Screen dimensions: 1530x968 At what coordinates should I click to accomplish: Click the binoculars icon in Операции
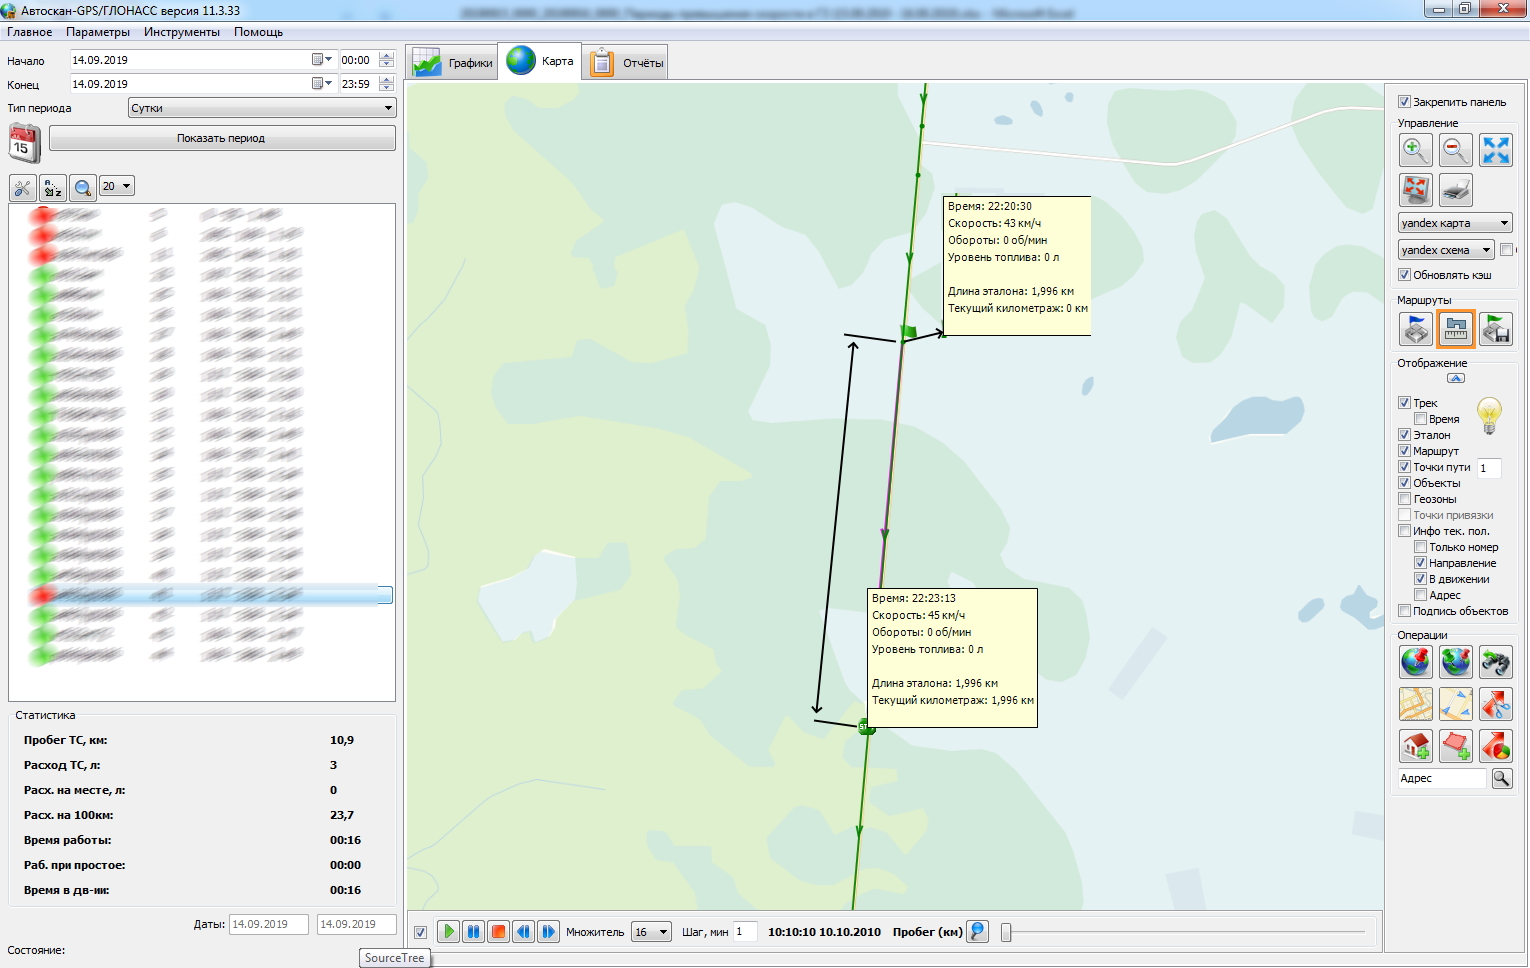[1495, 662]
